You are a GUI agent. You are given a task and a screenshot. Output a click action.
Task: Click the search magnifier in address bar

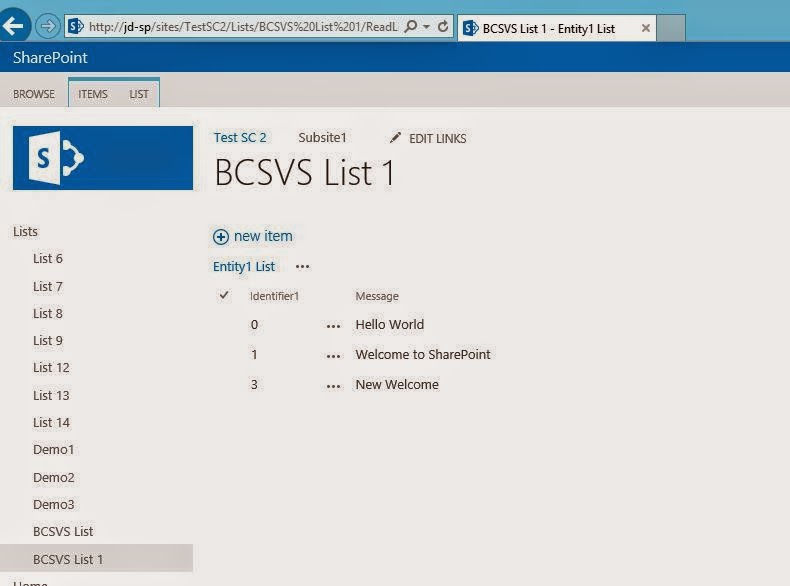click(411, 26)
